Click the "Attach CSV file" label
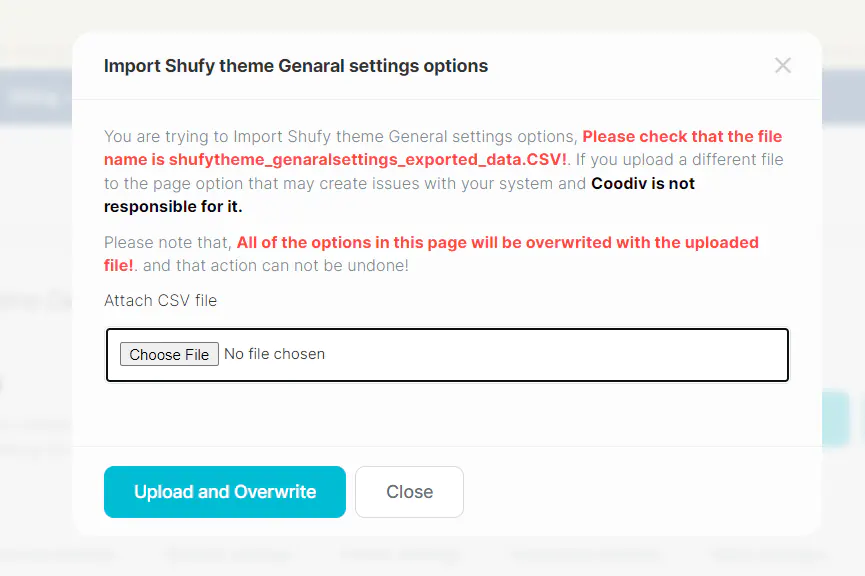 pyautogui.click(x=160, y=300)
